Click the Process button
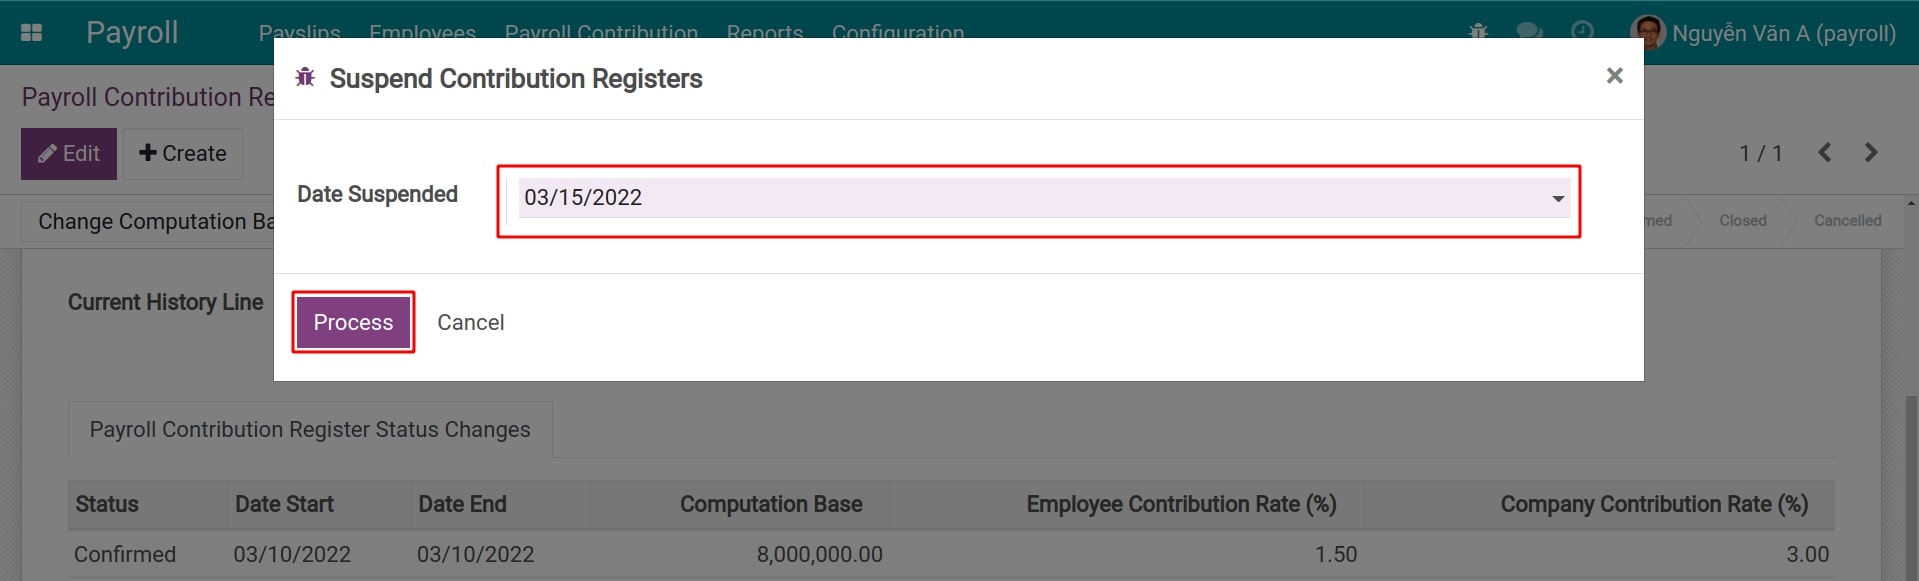Viewport: 1919px width, 581px height. (x=352, y=322)
